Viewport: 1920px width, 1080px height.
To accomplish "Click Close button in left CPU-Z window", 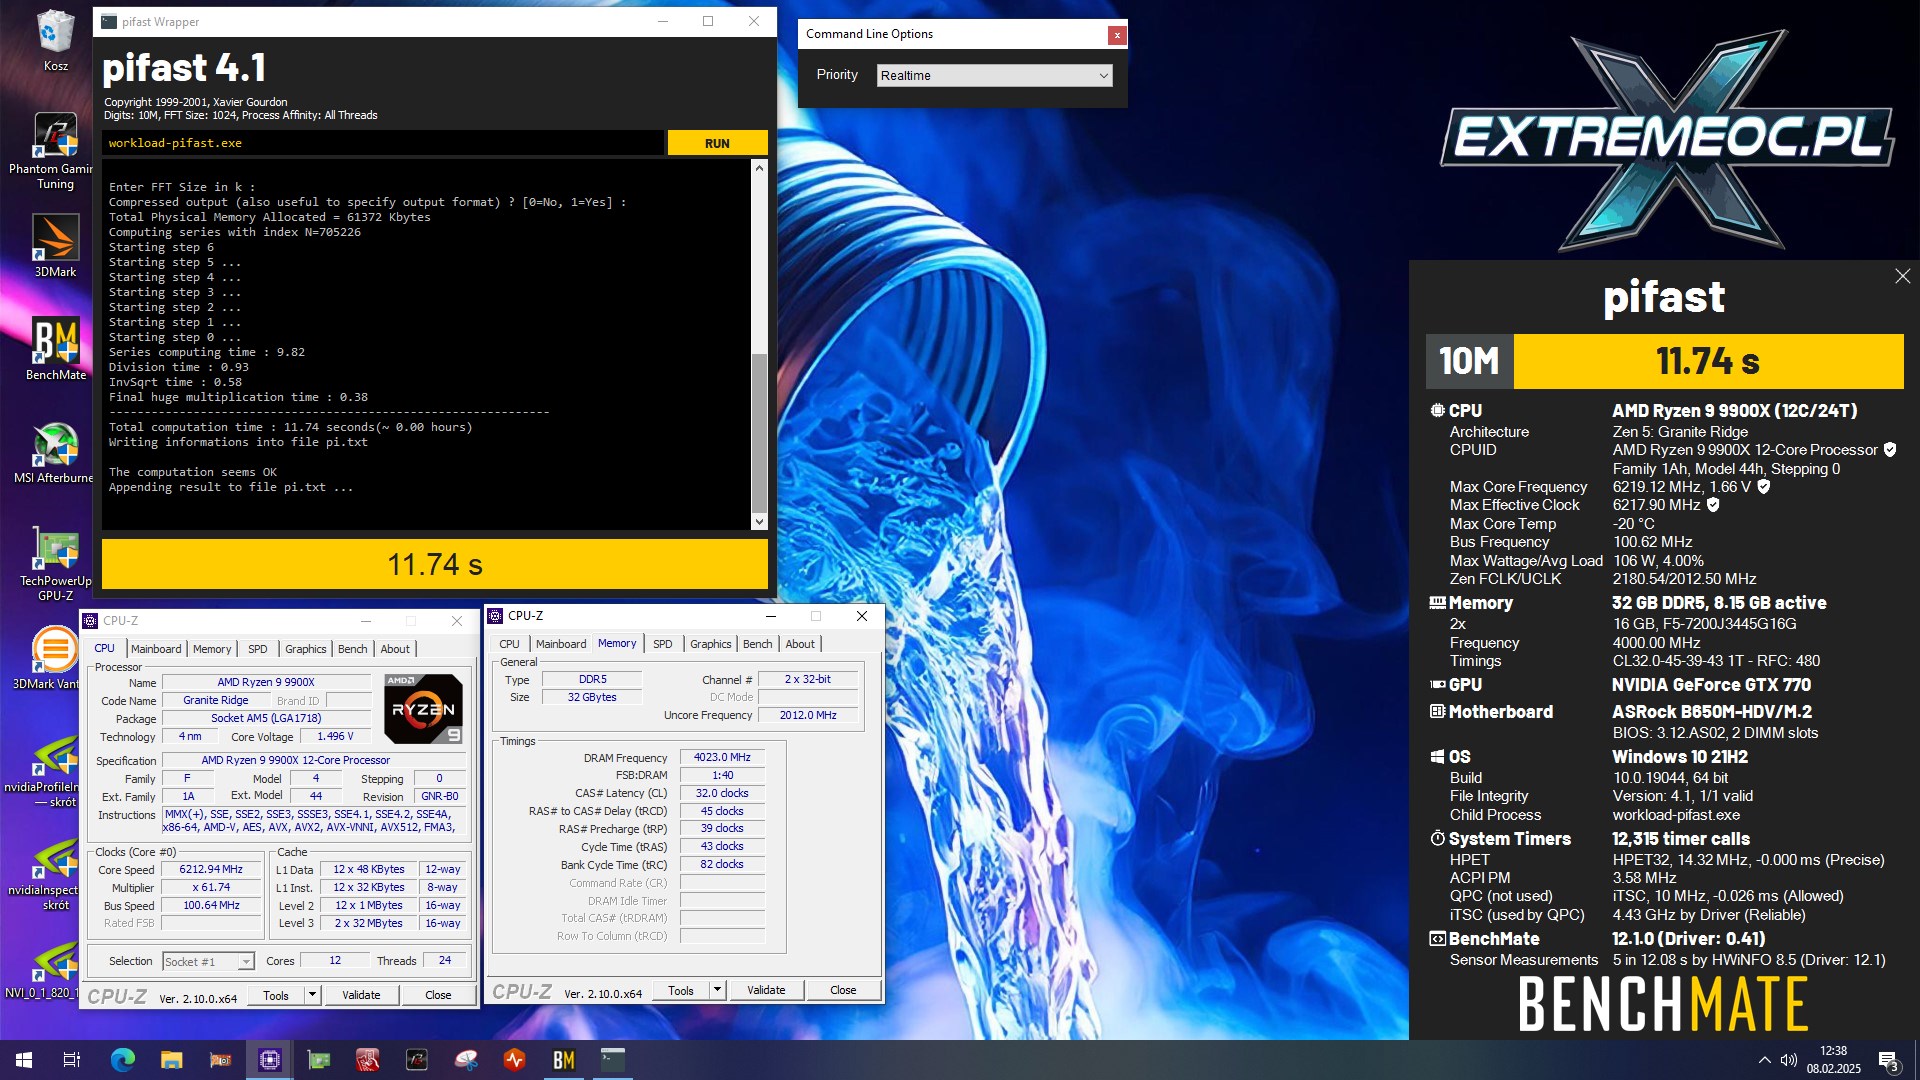I will pyautogui.click(x=438, y=995).
